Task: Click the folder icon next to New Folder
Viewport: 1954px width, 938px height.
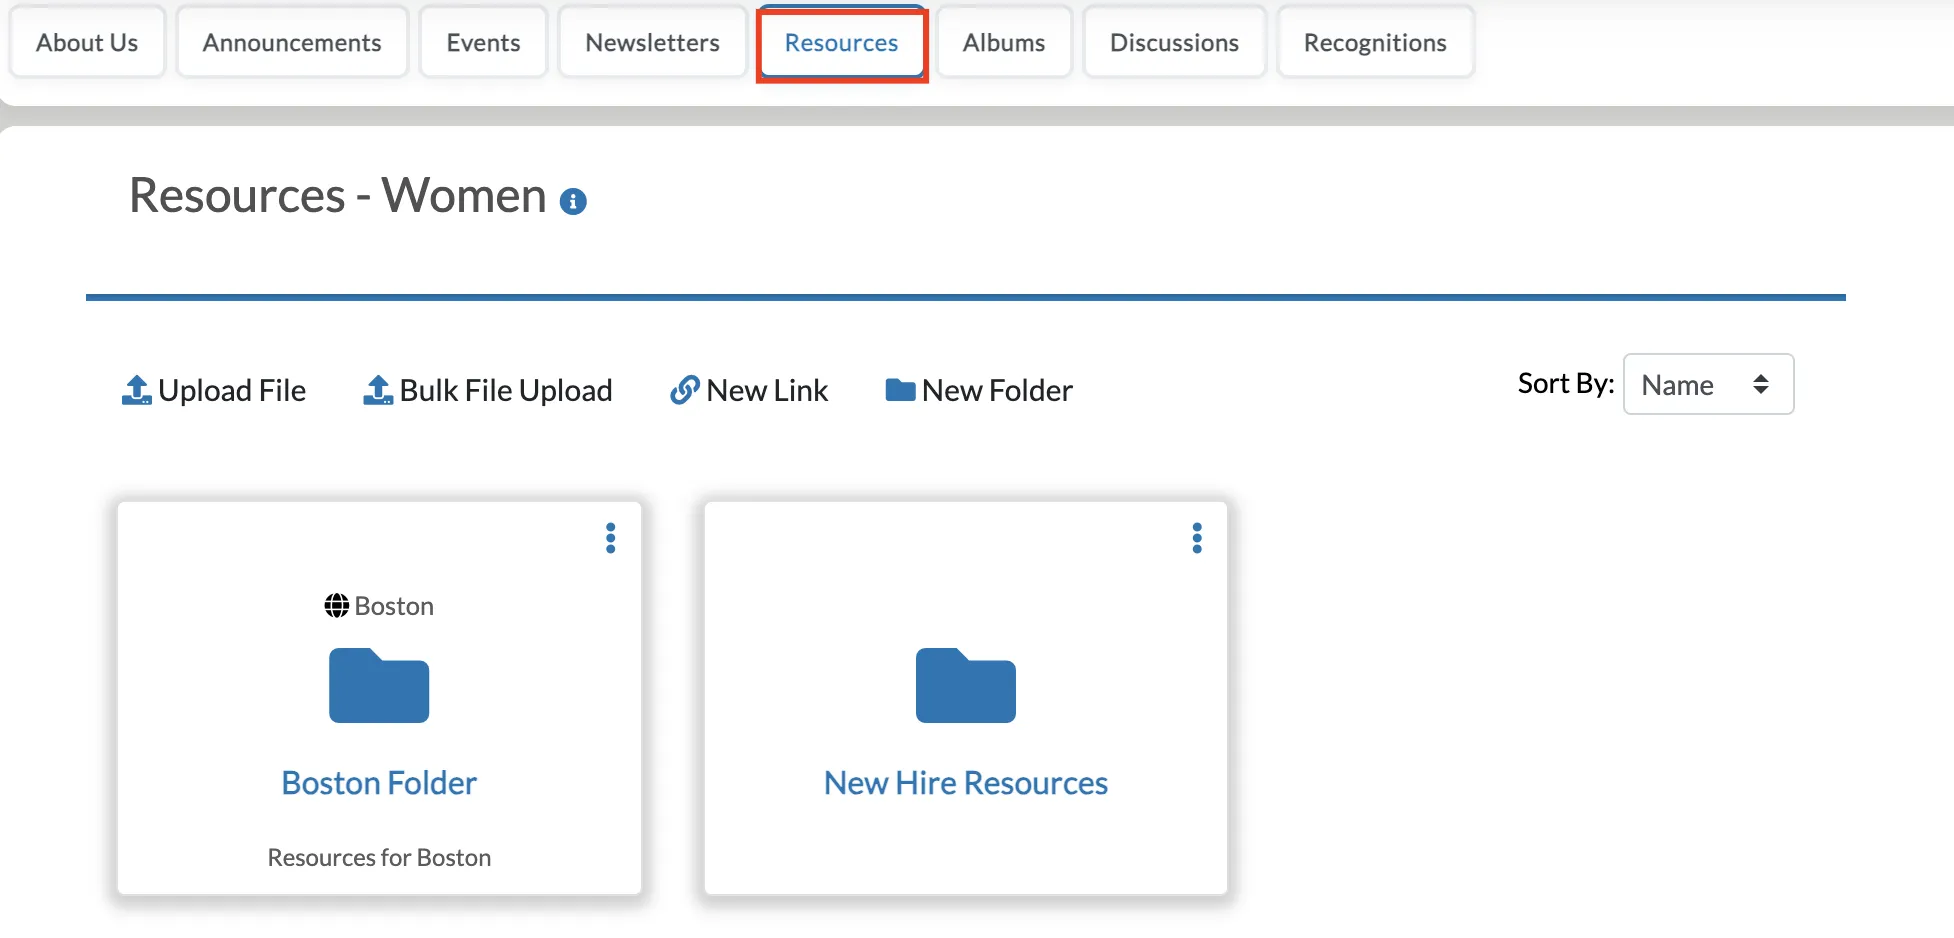Action: (x=901, y=390)
